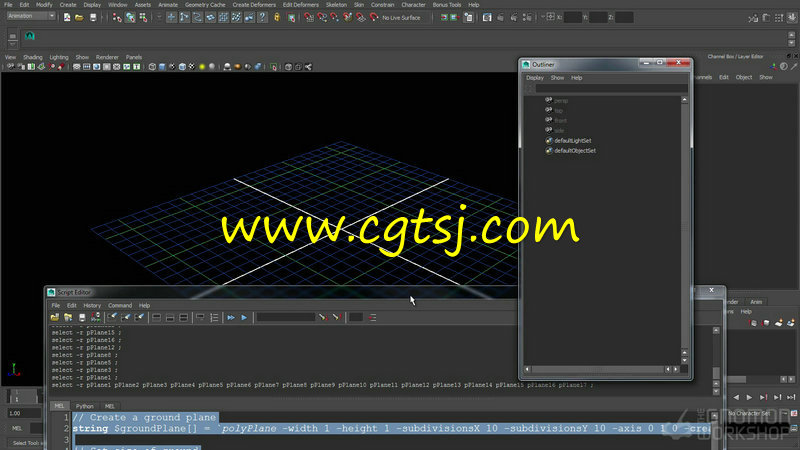The width and height of the screenshot is (800, 450).
Task: Click Execute single play arrow icon
Action: [x=244, y=317]
